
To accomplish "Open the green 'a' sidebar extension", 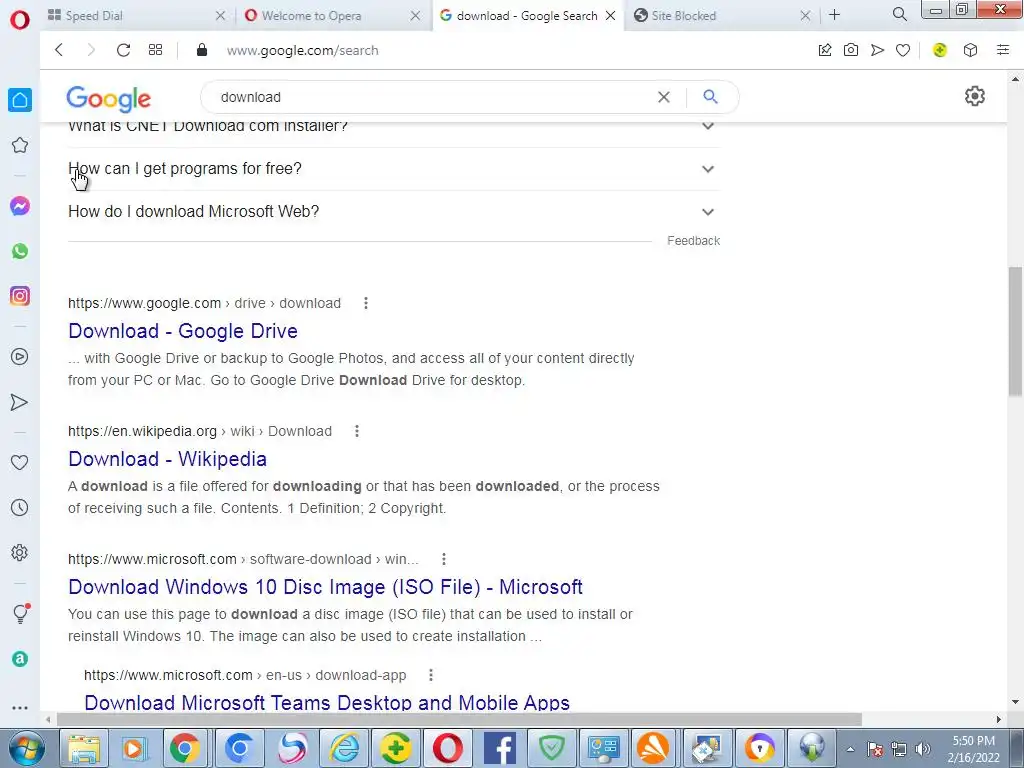I will coord(20,659).
